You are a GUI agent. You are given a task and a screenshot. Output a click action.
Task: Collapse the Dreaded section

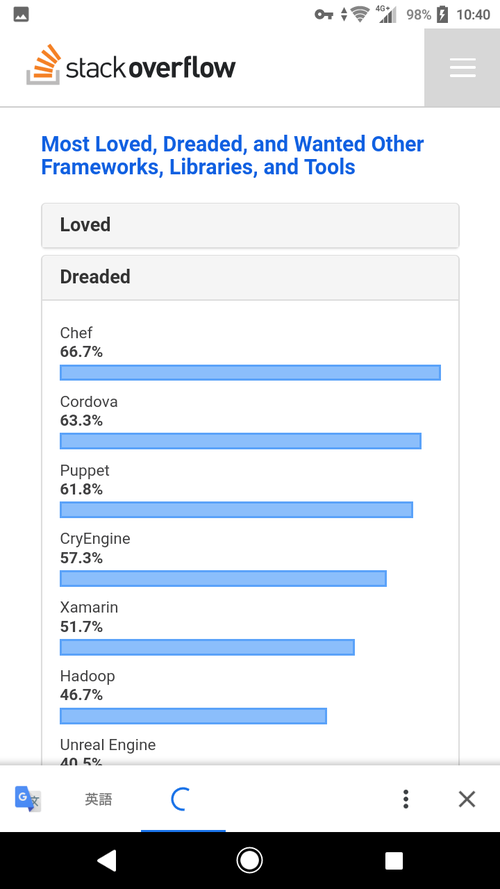250,277
